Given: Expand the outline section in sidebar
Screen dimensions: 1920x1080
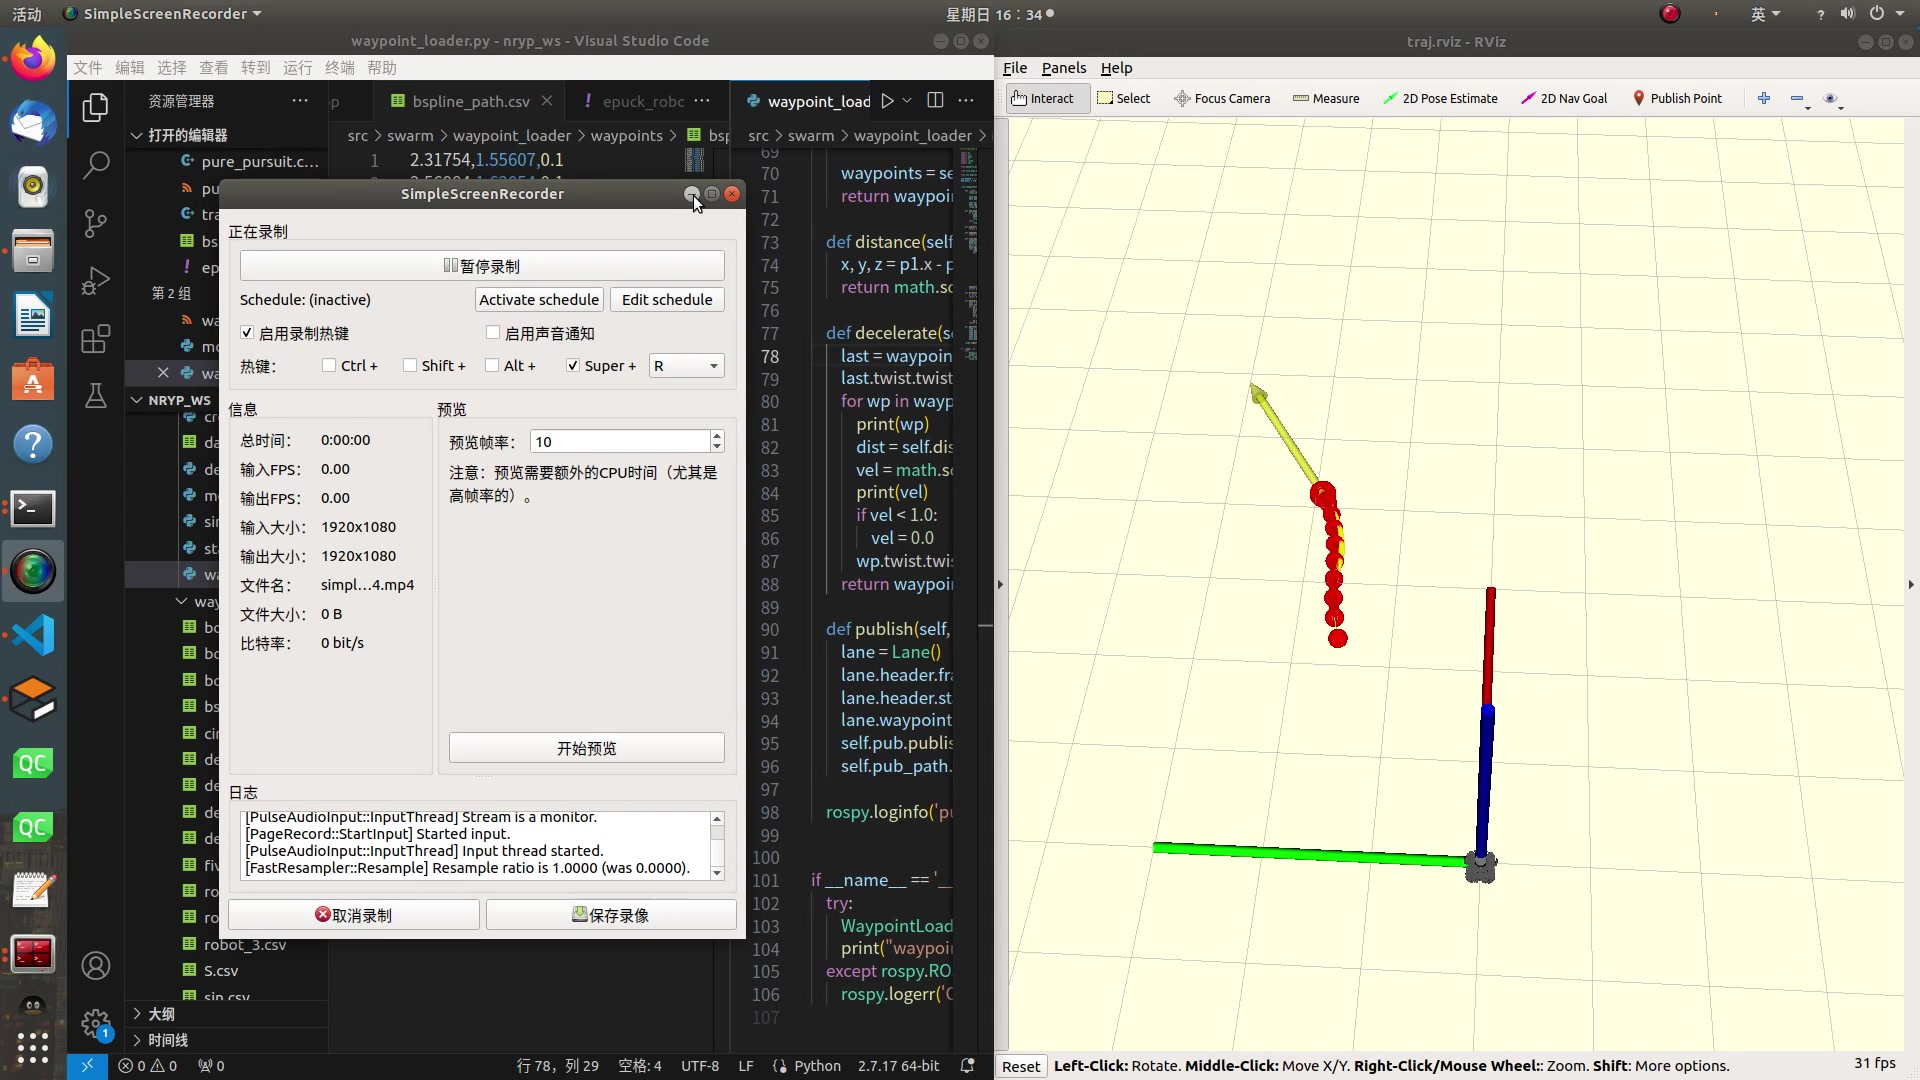Looking at the screenshot, I should pyautogui.click(x=137, y=1014).
